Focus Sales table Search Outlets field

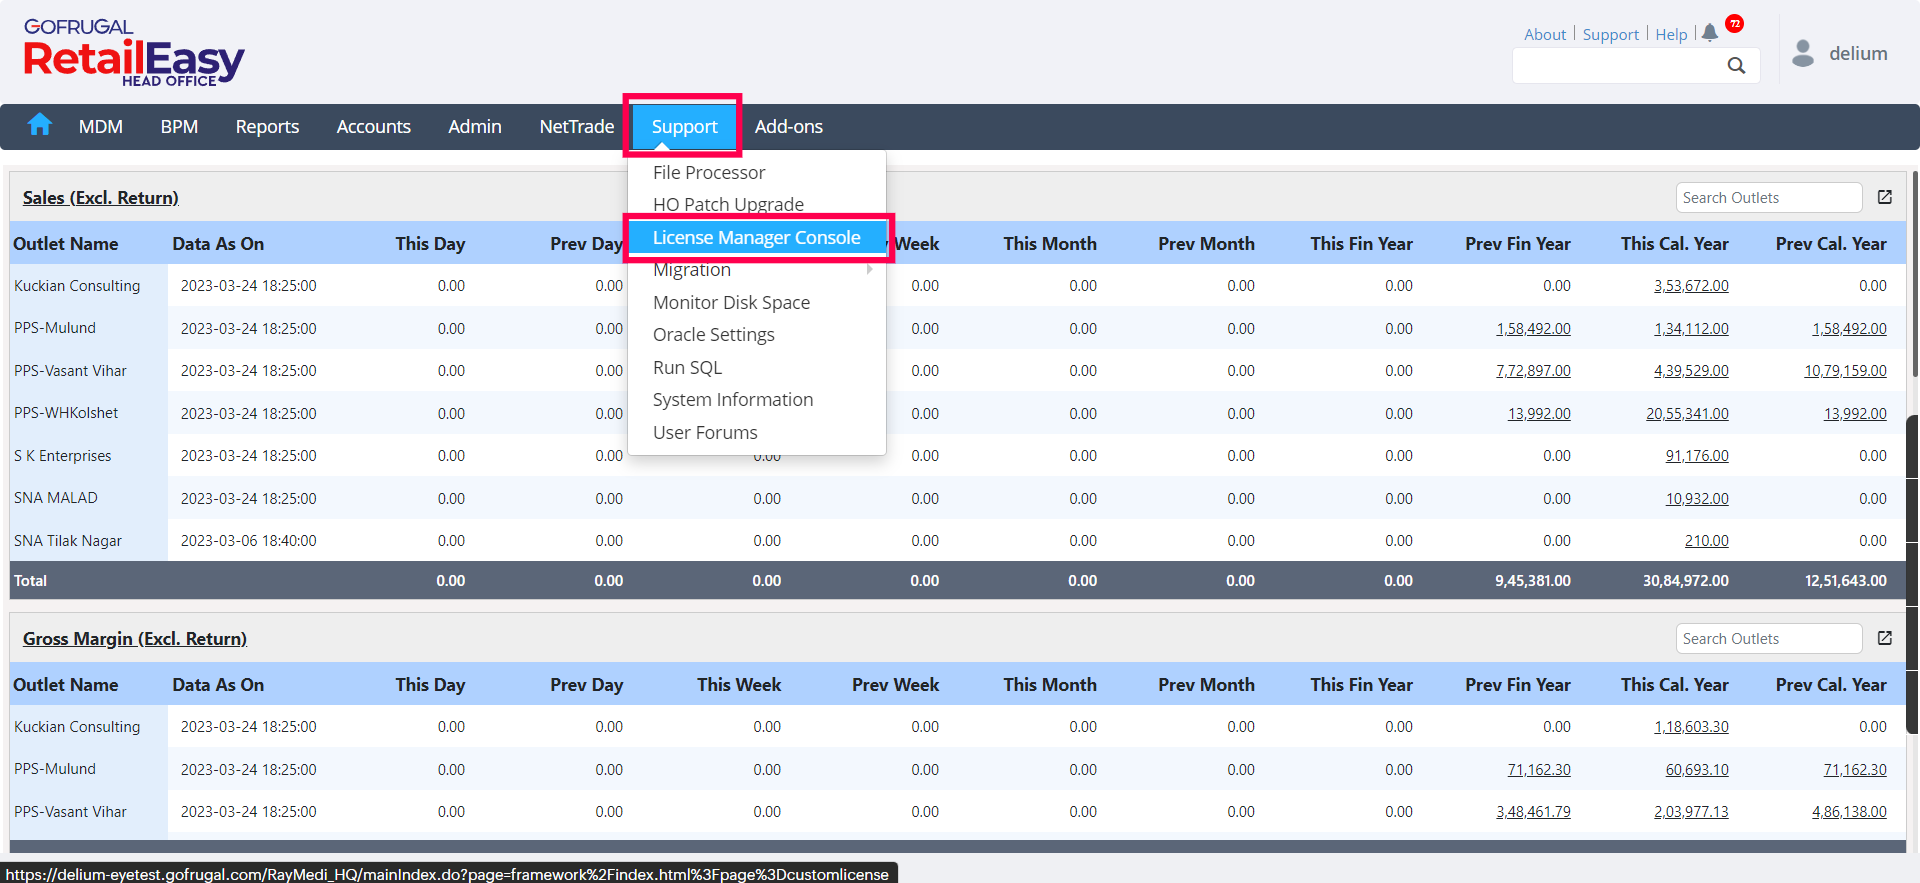point(1769,198)
